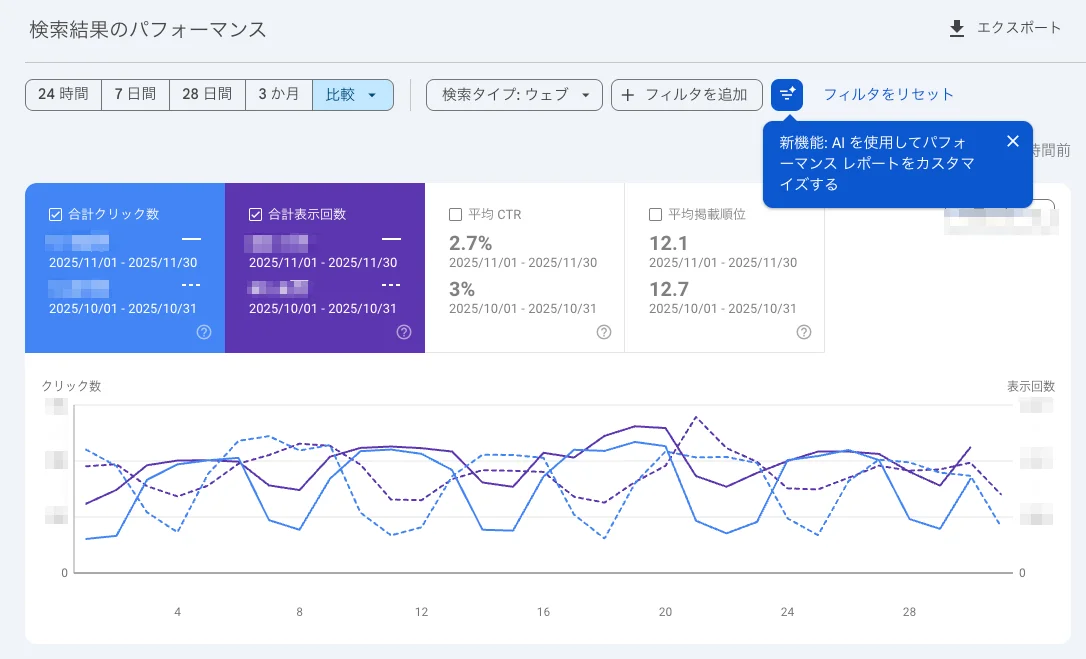Viewport: 1086px width, 659px height.
Task: Select the 7 日間 period button
Action: 135,95
